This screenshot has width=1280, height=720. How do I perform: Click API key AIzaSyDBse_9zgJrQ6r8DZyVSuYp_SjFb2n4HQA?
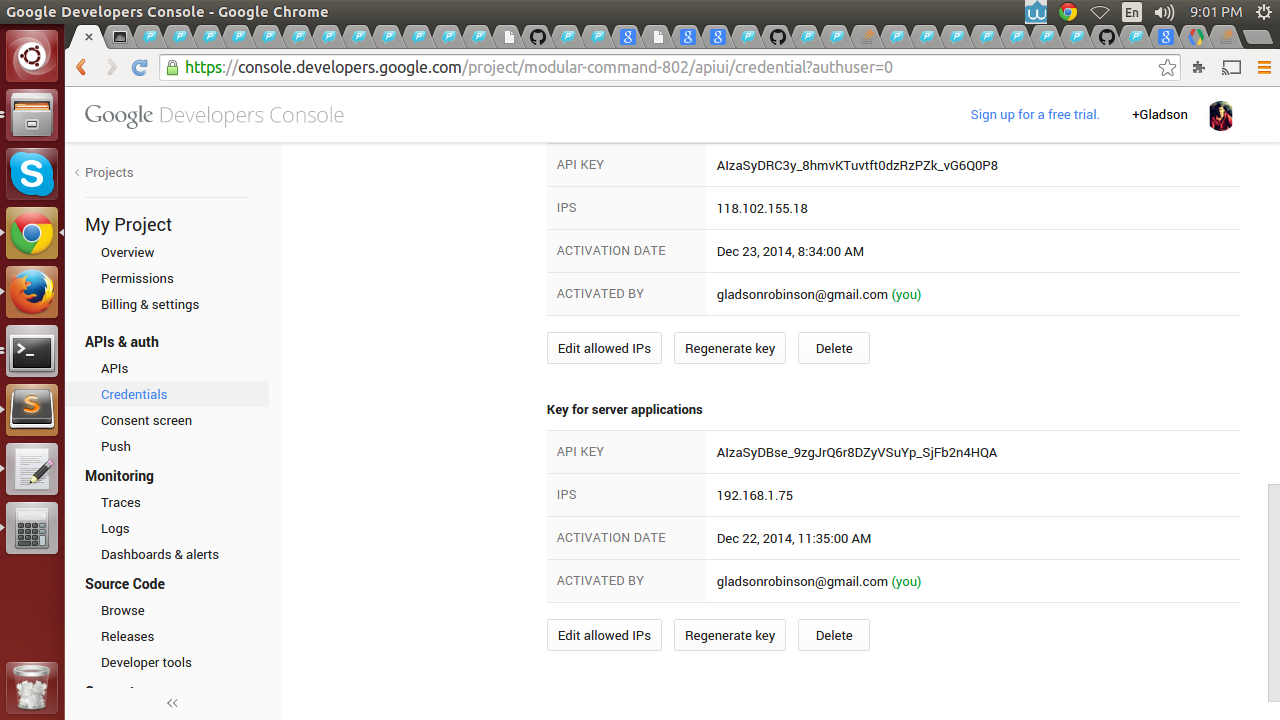(x=857, y=452)
